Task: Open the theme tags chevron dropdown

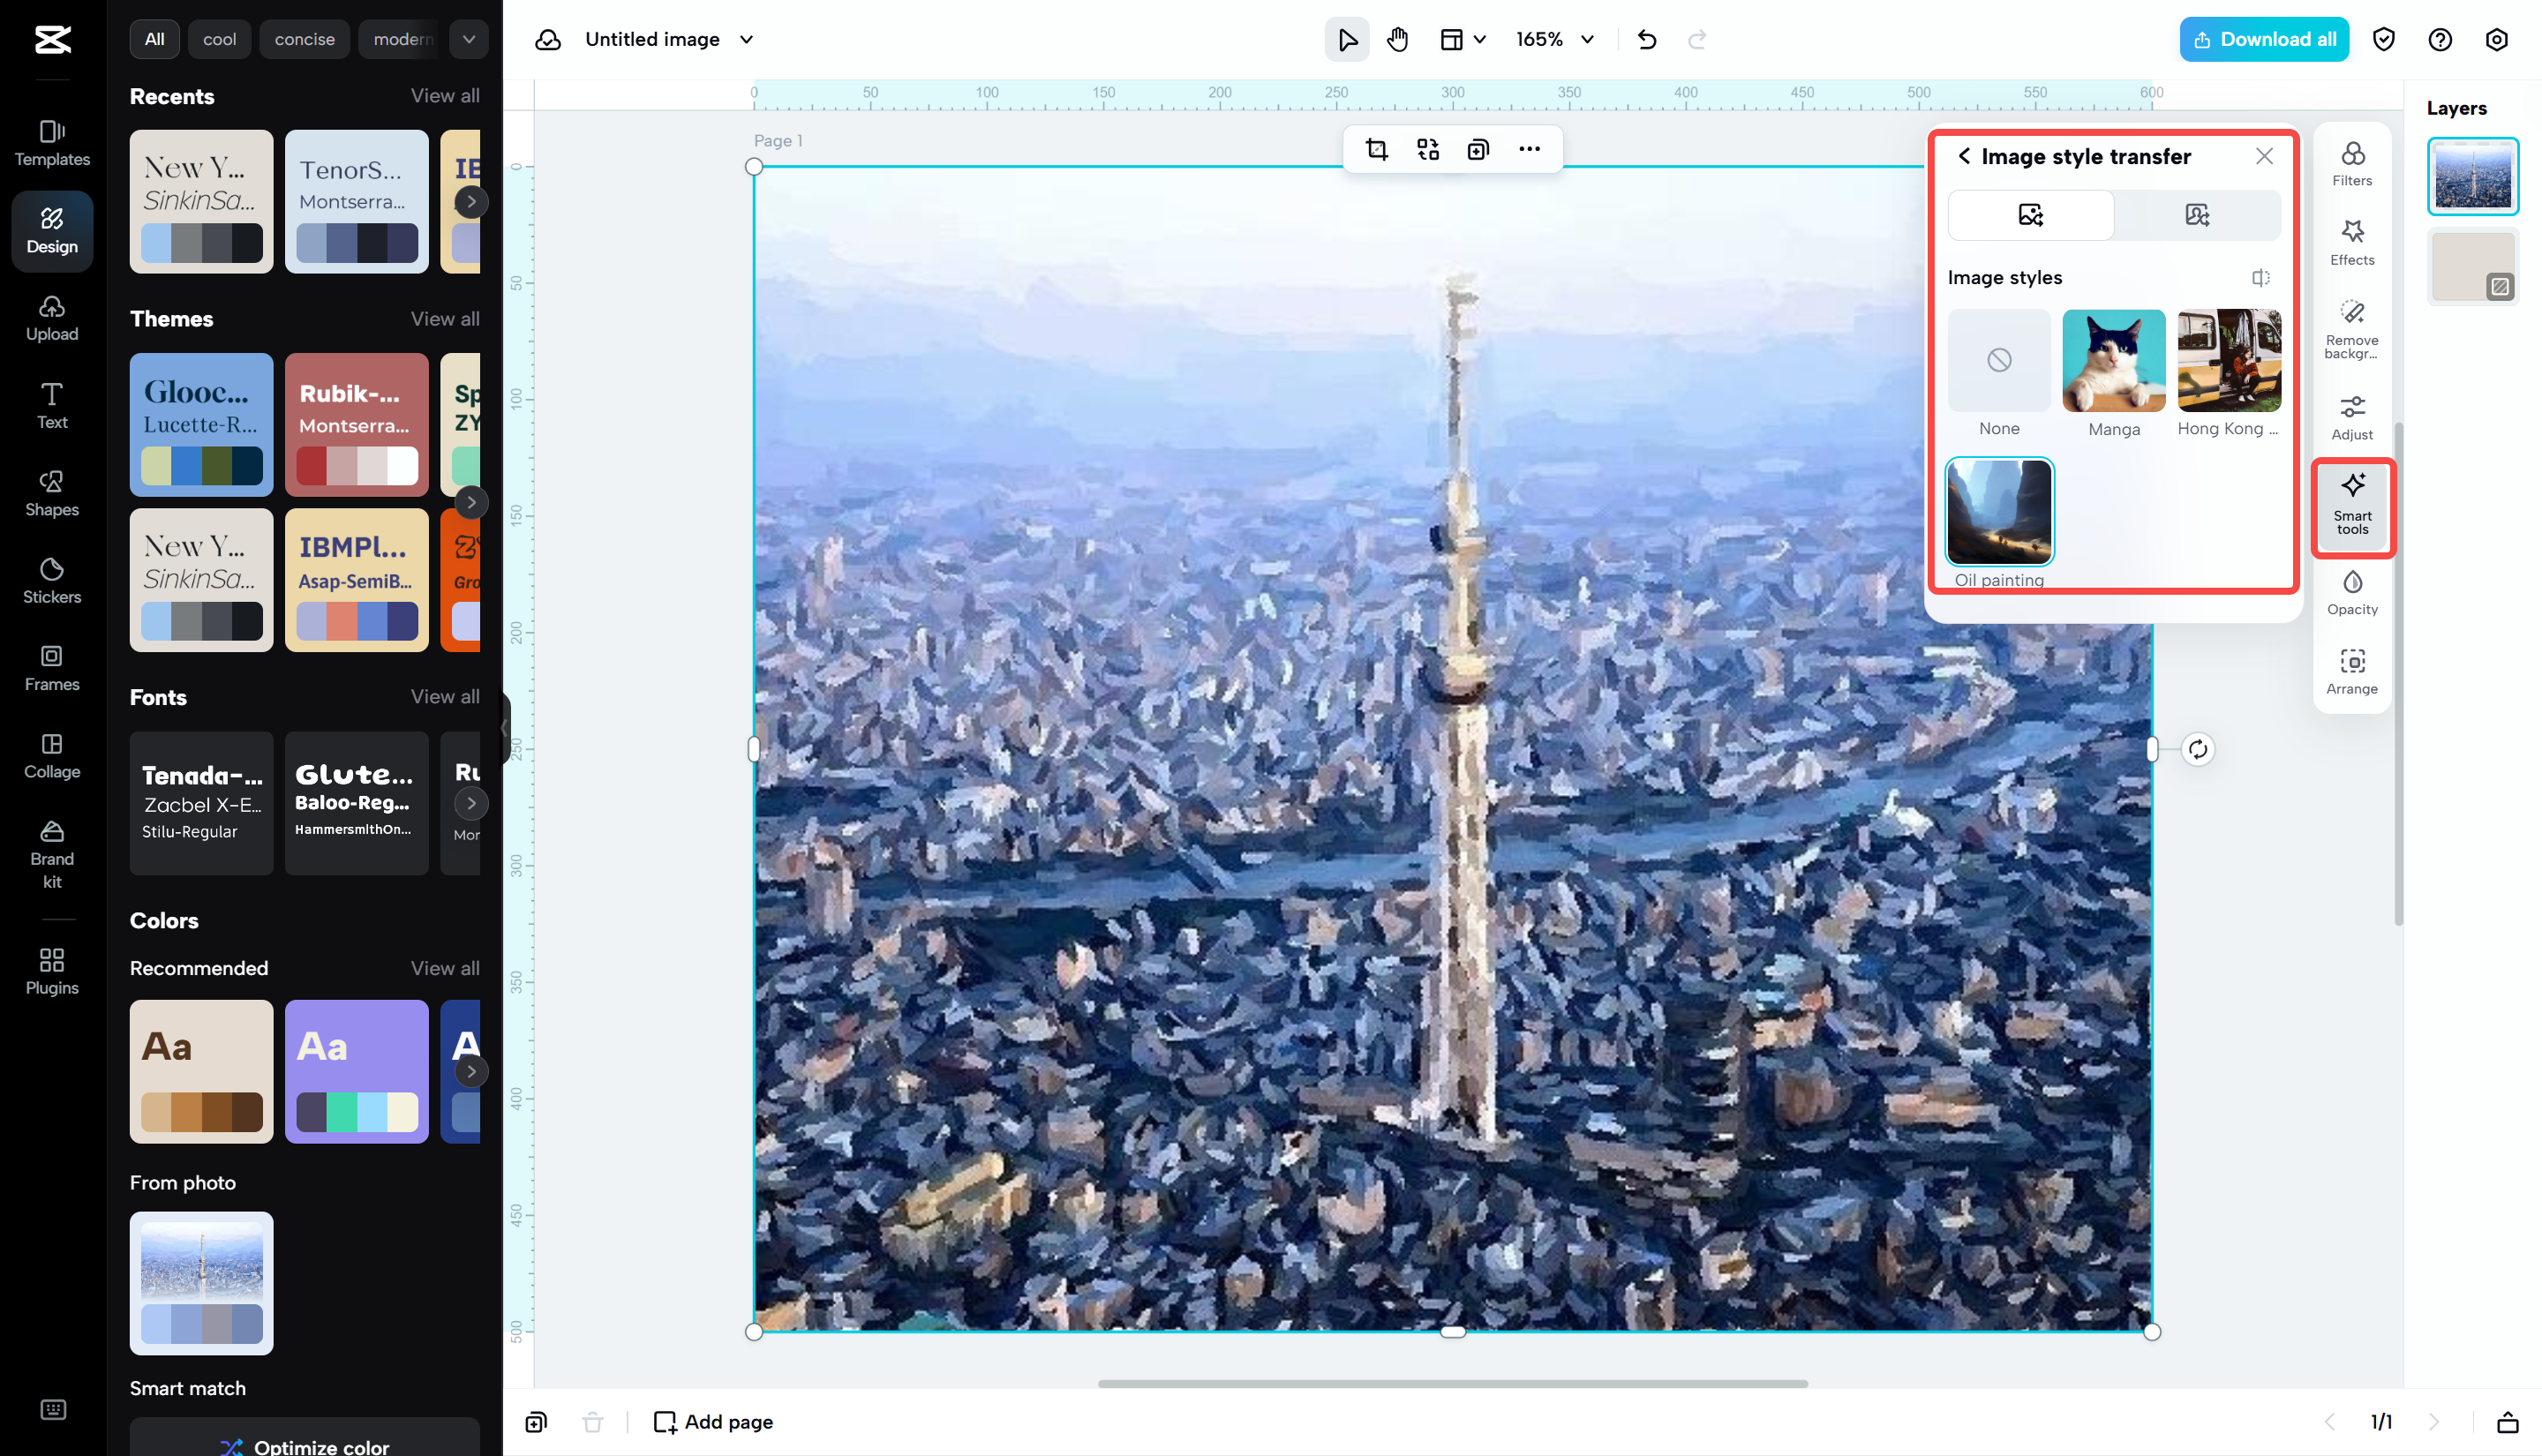Action: click(468, 39)
